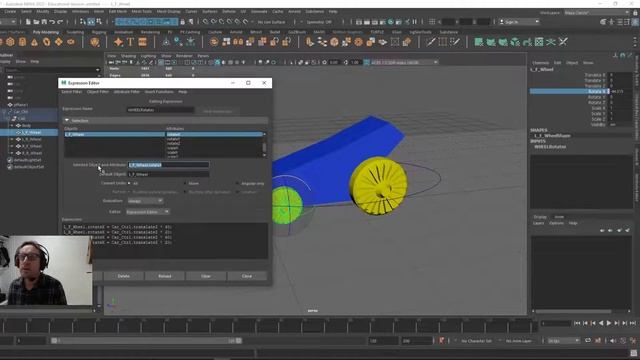Click the polygon cone shelf icon
This screenshot has height=360, width=640.
point(34,42)
